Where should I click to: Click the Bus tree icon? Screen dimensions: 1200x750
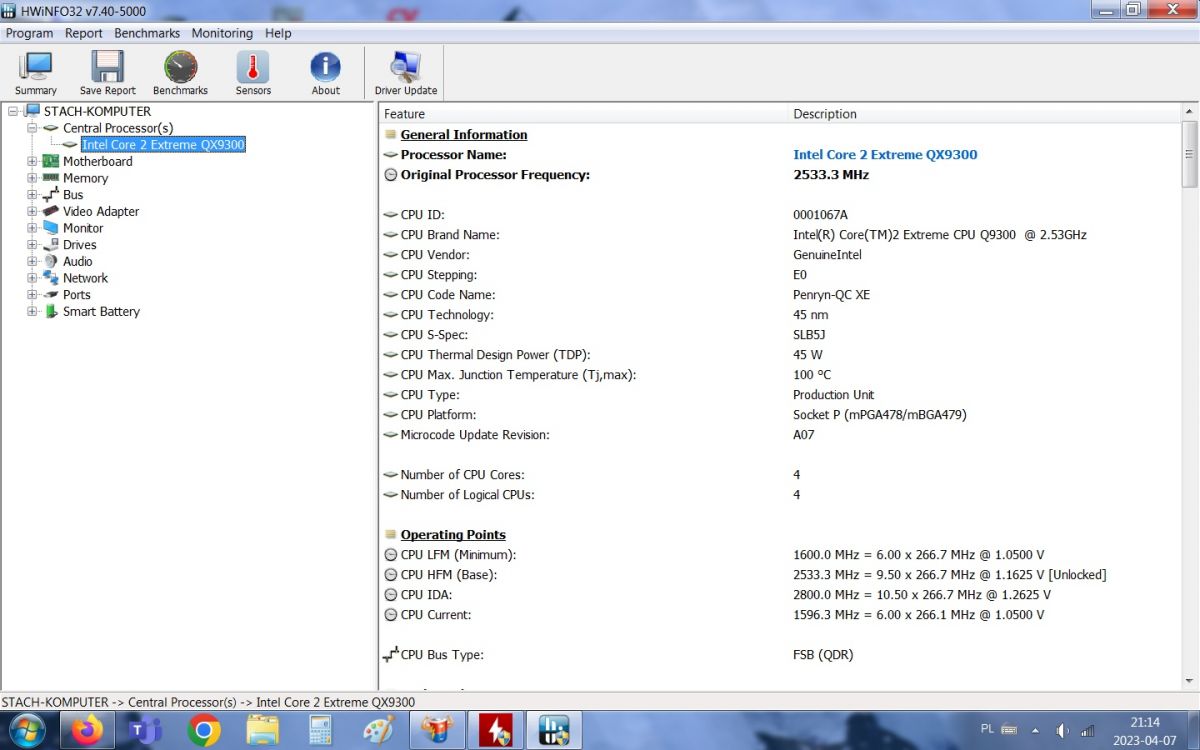click(51, 195)
